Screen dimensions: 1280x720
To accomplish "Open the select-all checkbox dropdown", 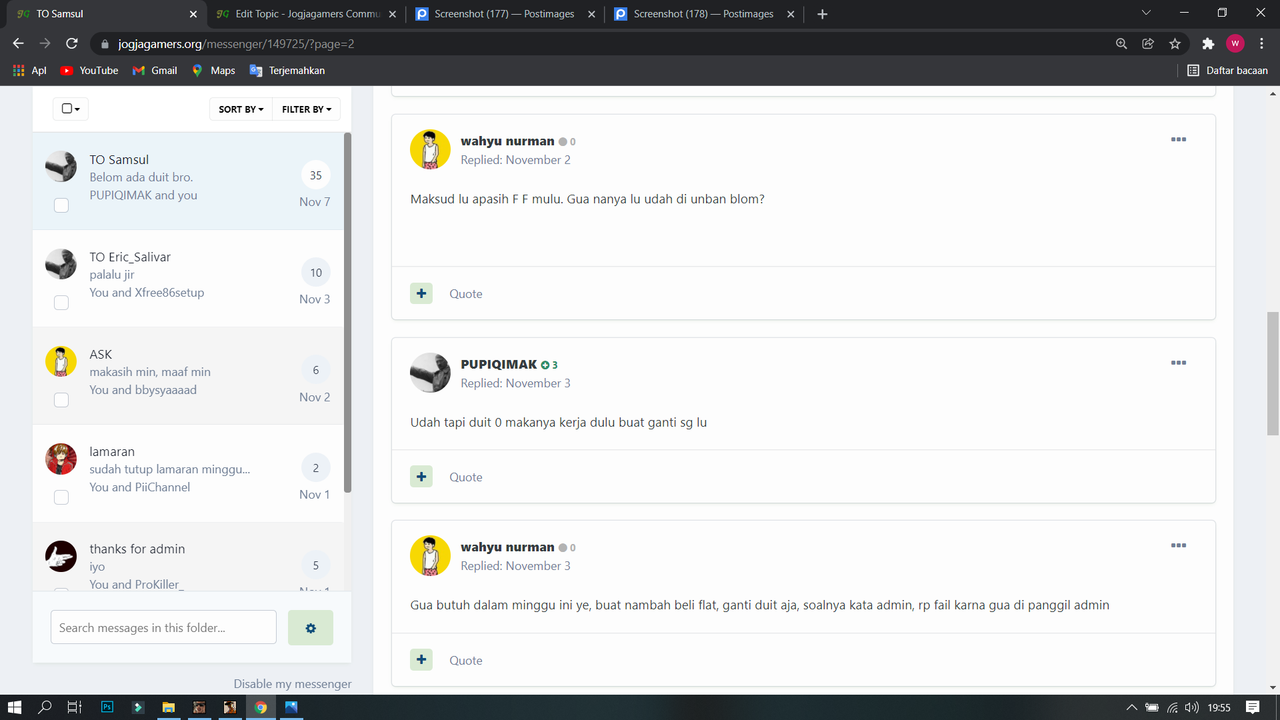I will [71, 109].
